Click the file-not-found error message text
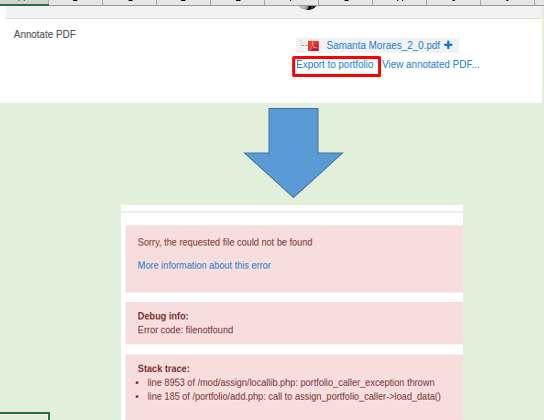This screenshot has height=420, width=544. (x=225, y=242)
